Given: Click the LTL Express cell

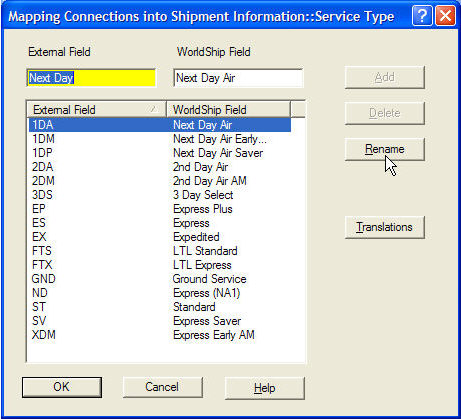Looking at the screenshot, I should [x=202, y=265].
